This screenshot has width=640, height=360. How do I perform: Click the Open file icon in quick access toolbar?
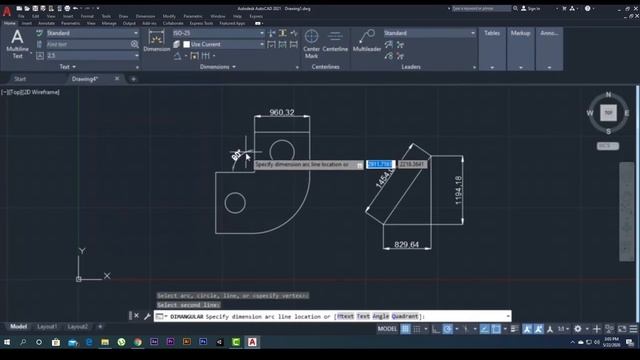click(x=27, y=8)
